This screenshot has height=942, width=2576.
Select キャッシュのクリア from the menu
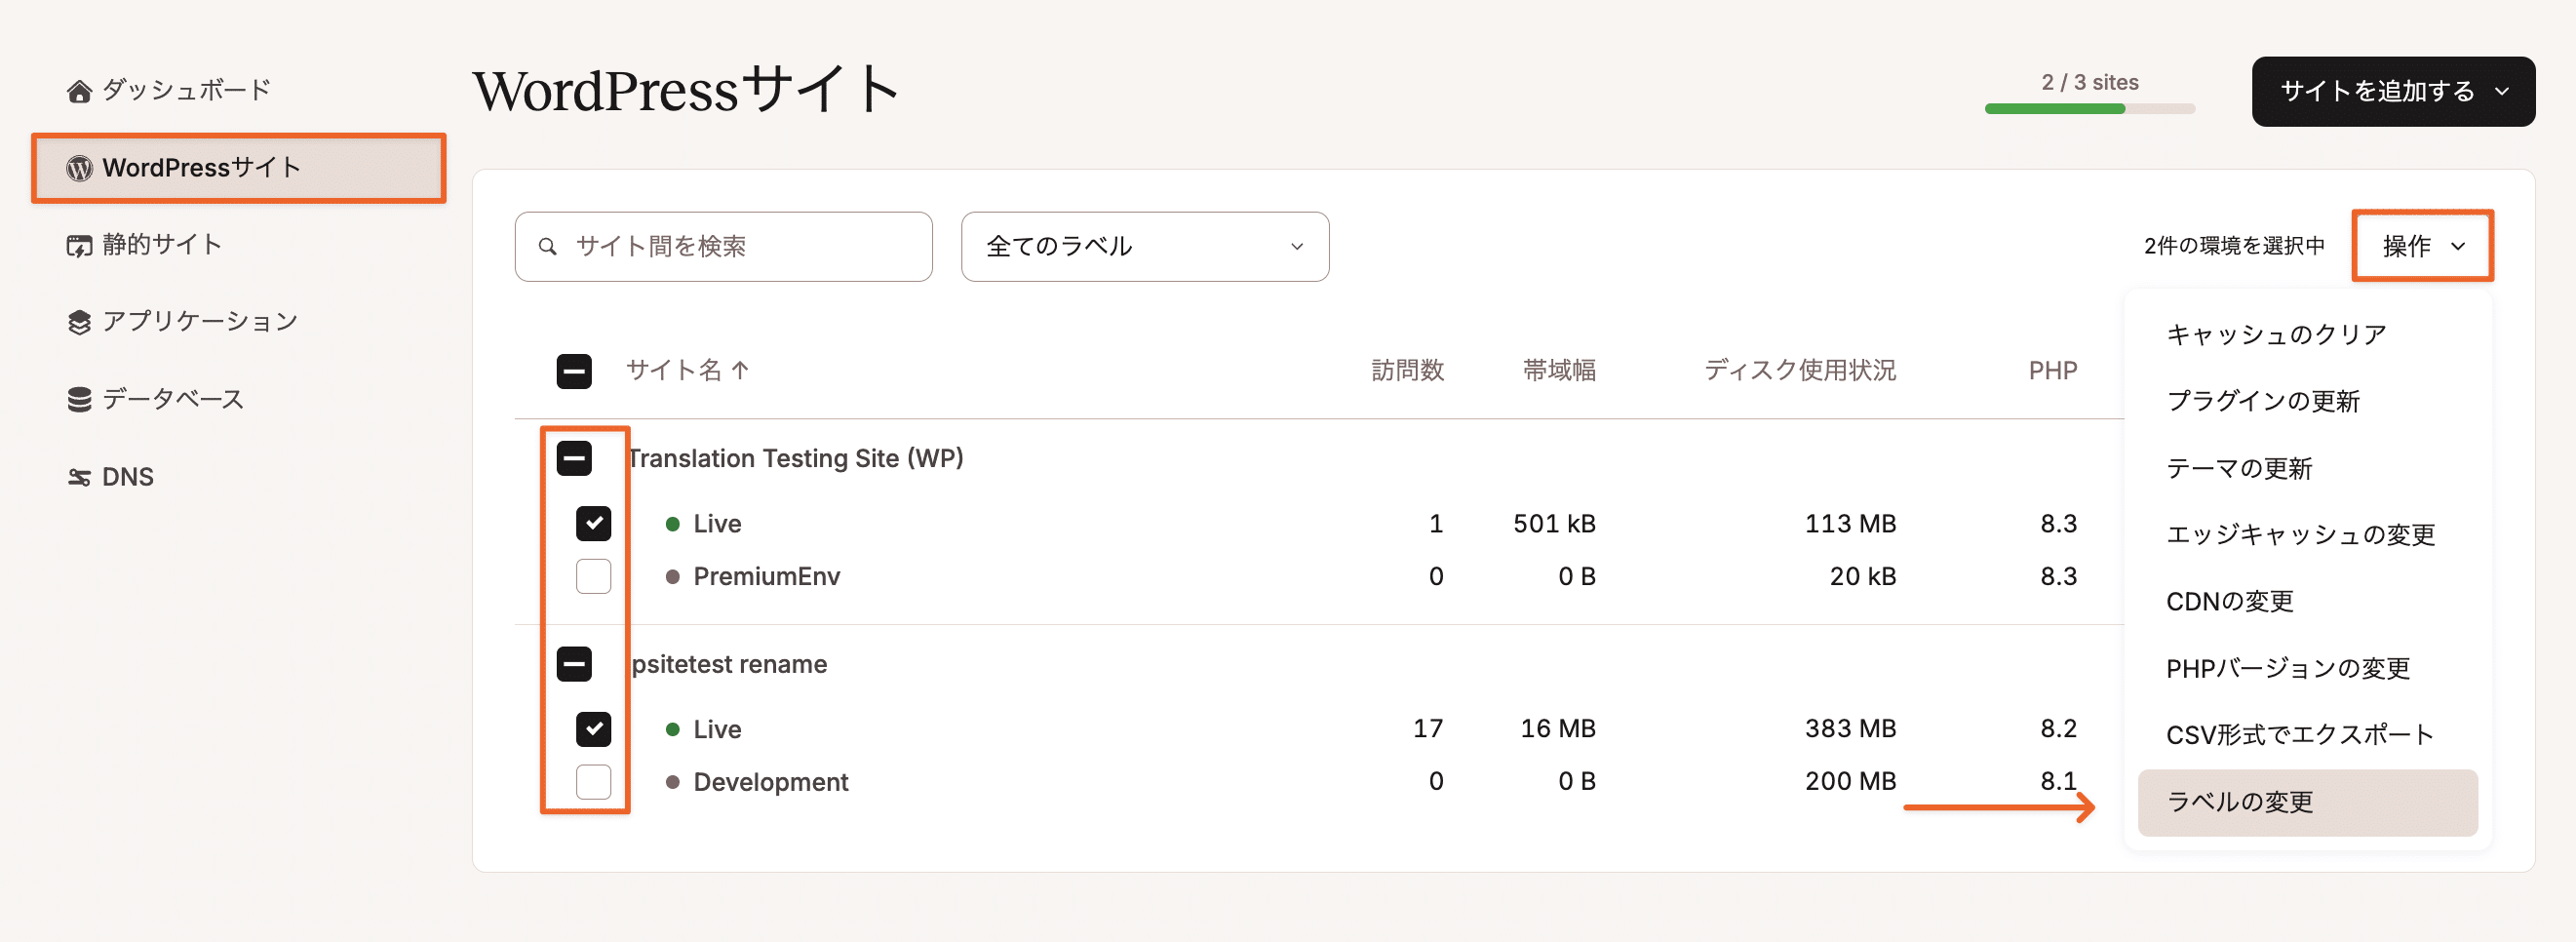click(x=2277, y=334)
